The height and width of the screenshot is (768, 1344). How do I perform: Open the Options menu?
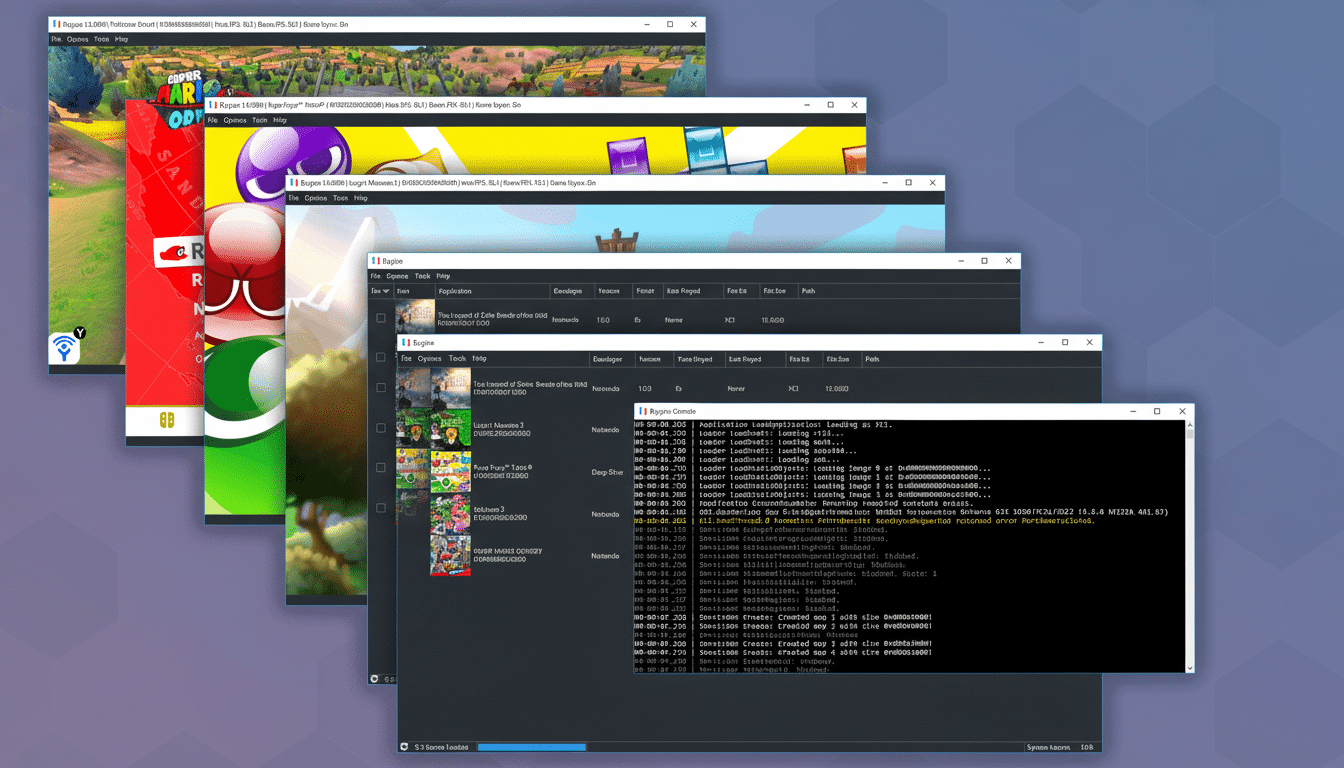pos(428,358)
